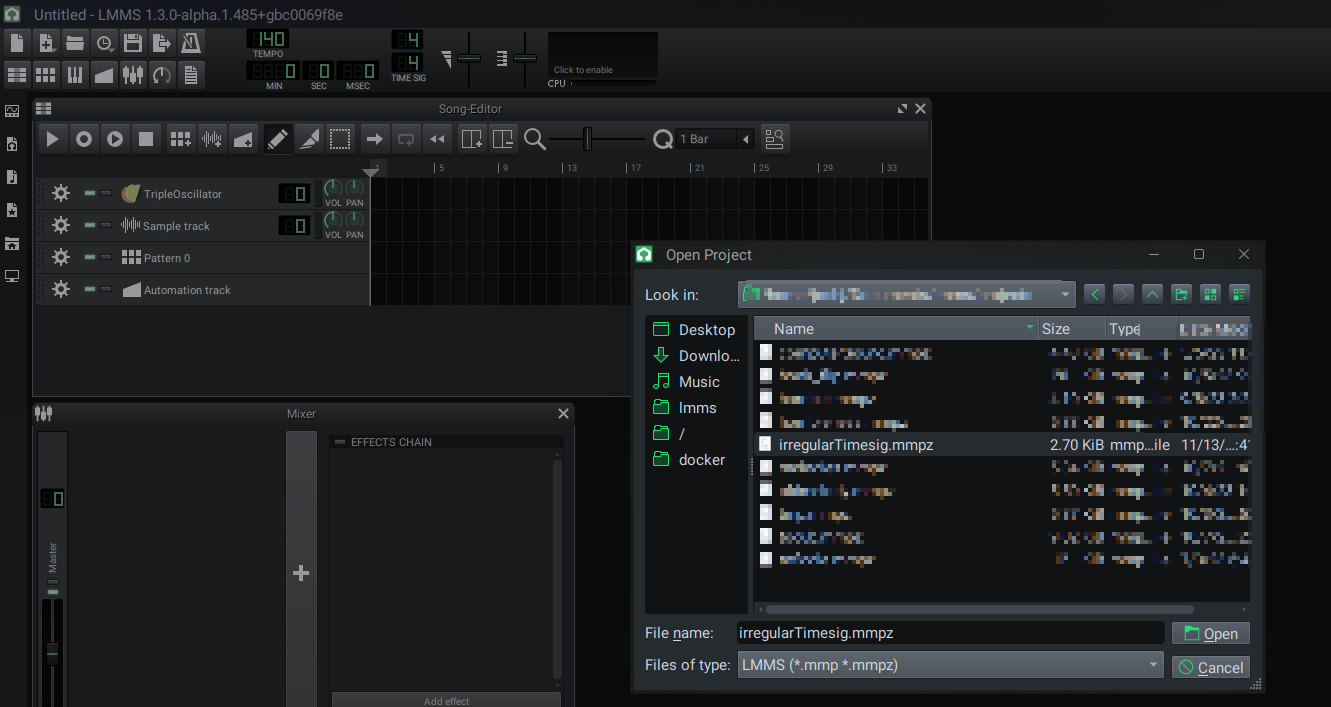
Task: Click the export project icon
Action: (162, 43)
